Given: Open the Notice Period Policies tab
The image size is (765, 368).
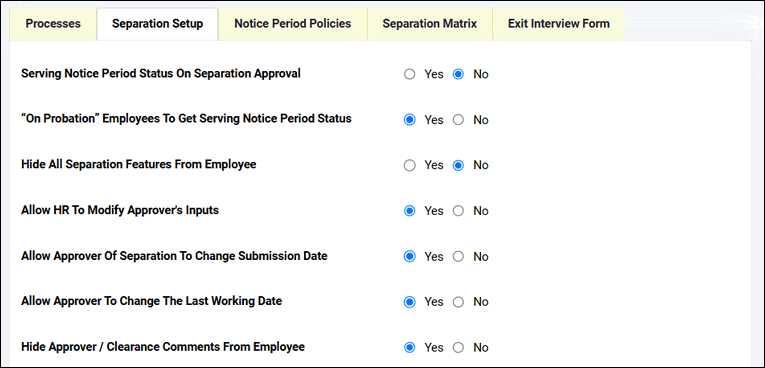Looking at the screenshot, I should (293, 24).
